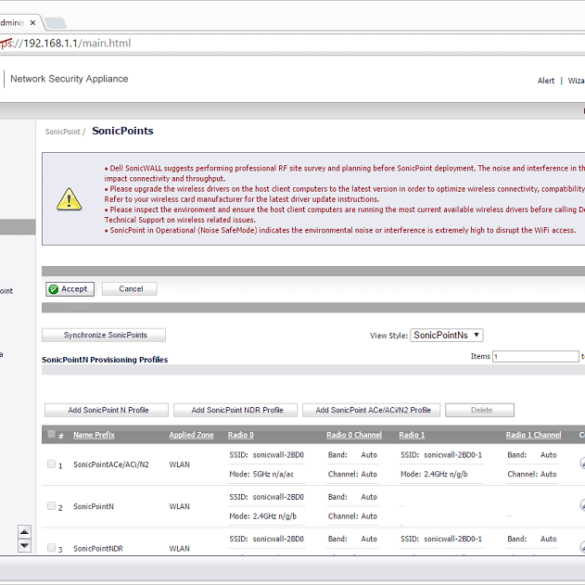The image size is (585, 585).
Task: Select the SonicPointACe/ACi/N2 name text
Action: (x=111, y=464)
